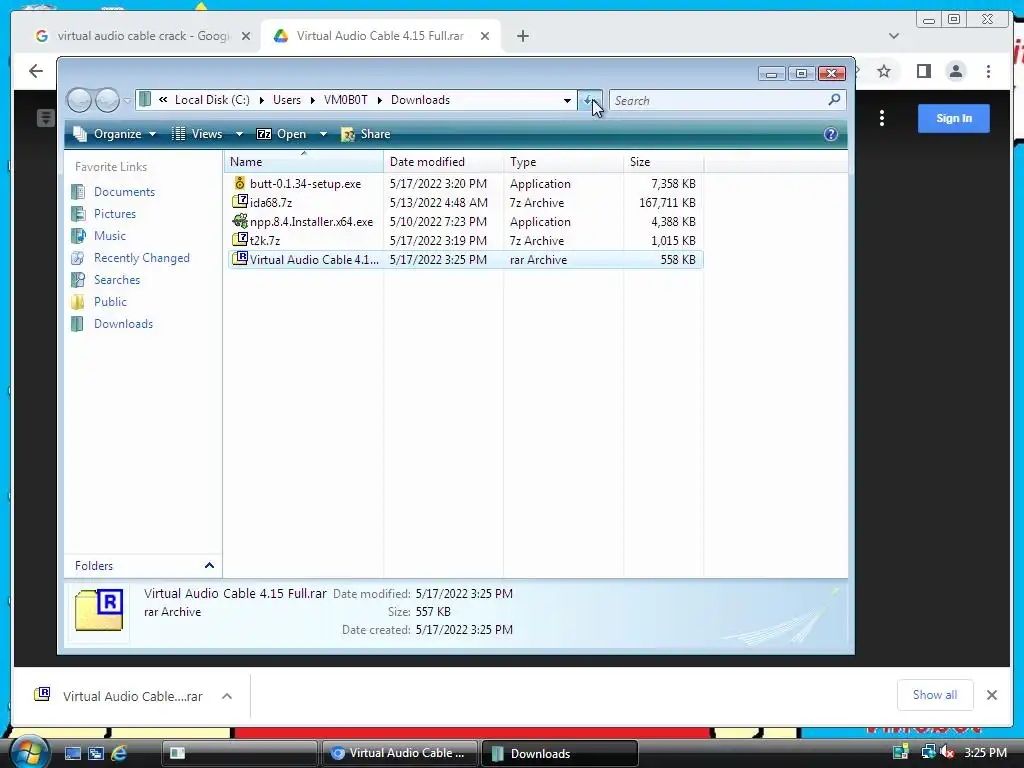Click the t2k.7z file icon

(240, 240)
